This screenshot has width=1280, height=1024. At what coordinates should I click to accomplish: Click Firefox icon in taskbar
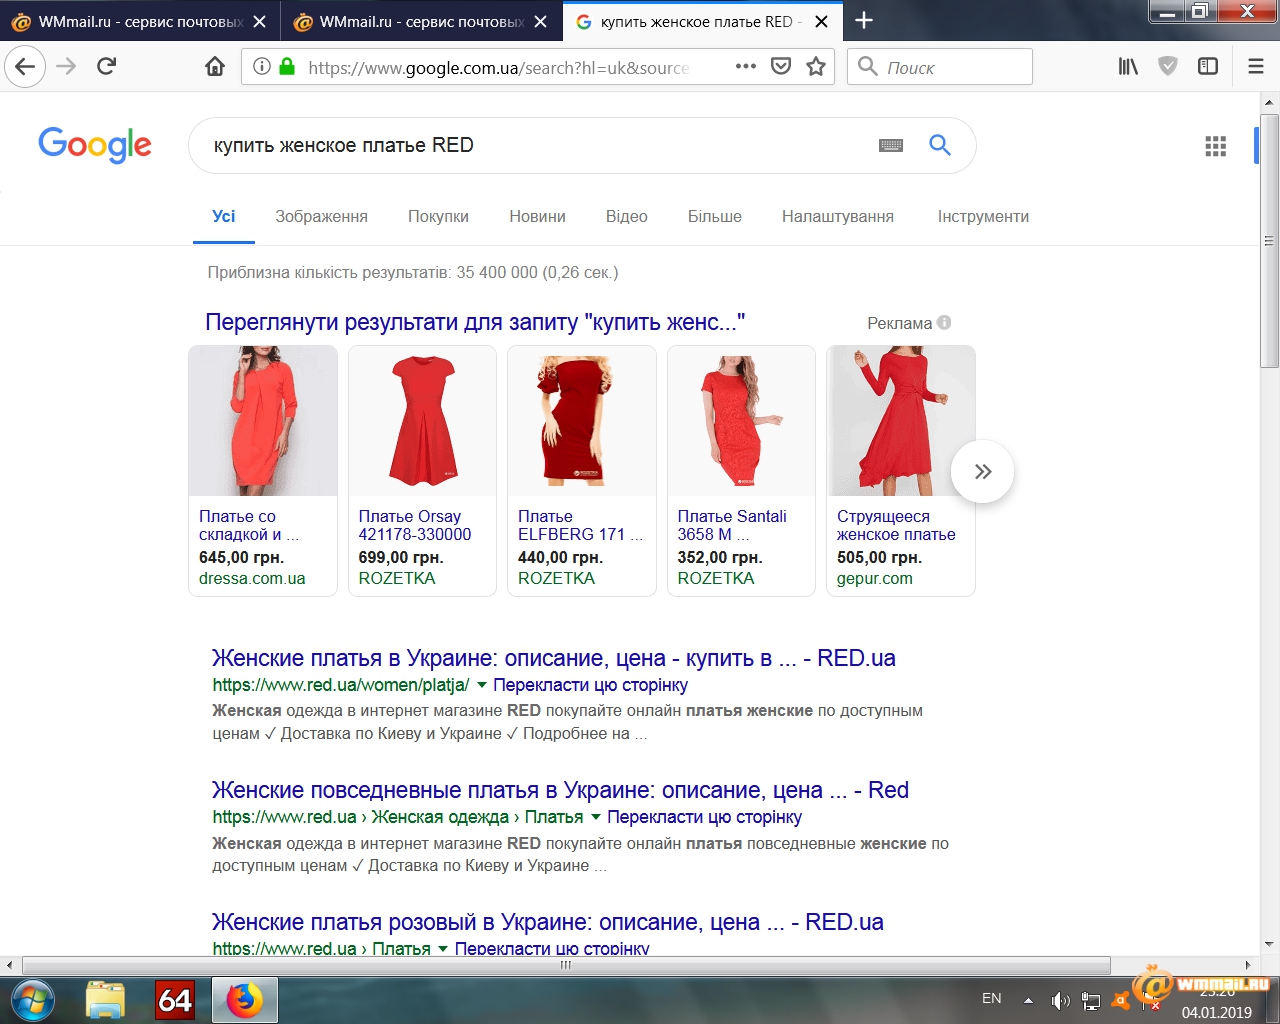244,1000
